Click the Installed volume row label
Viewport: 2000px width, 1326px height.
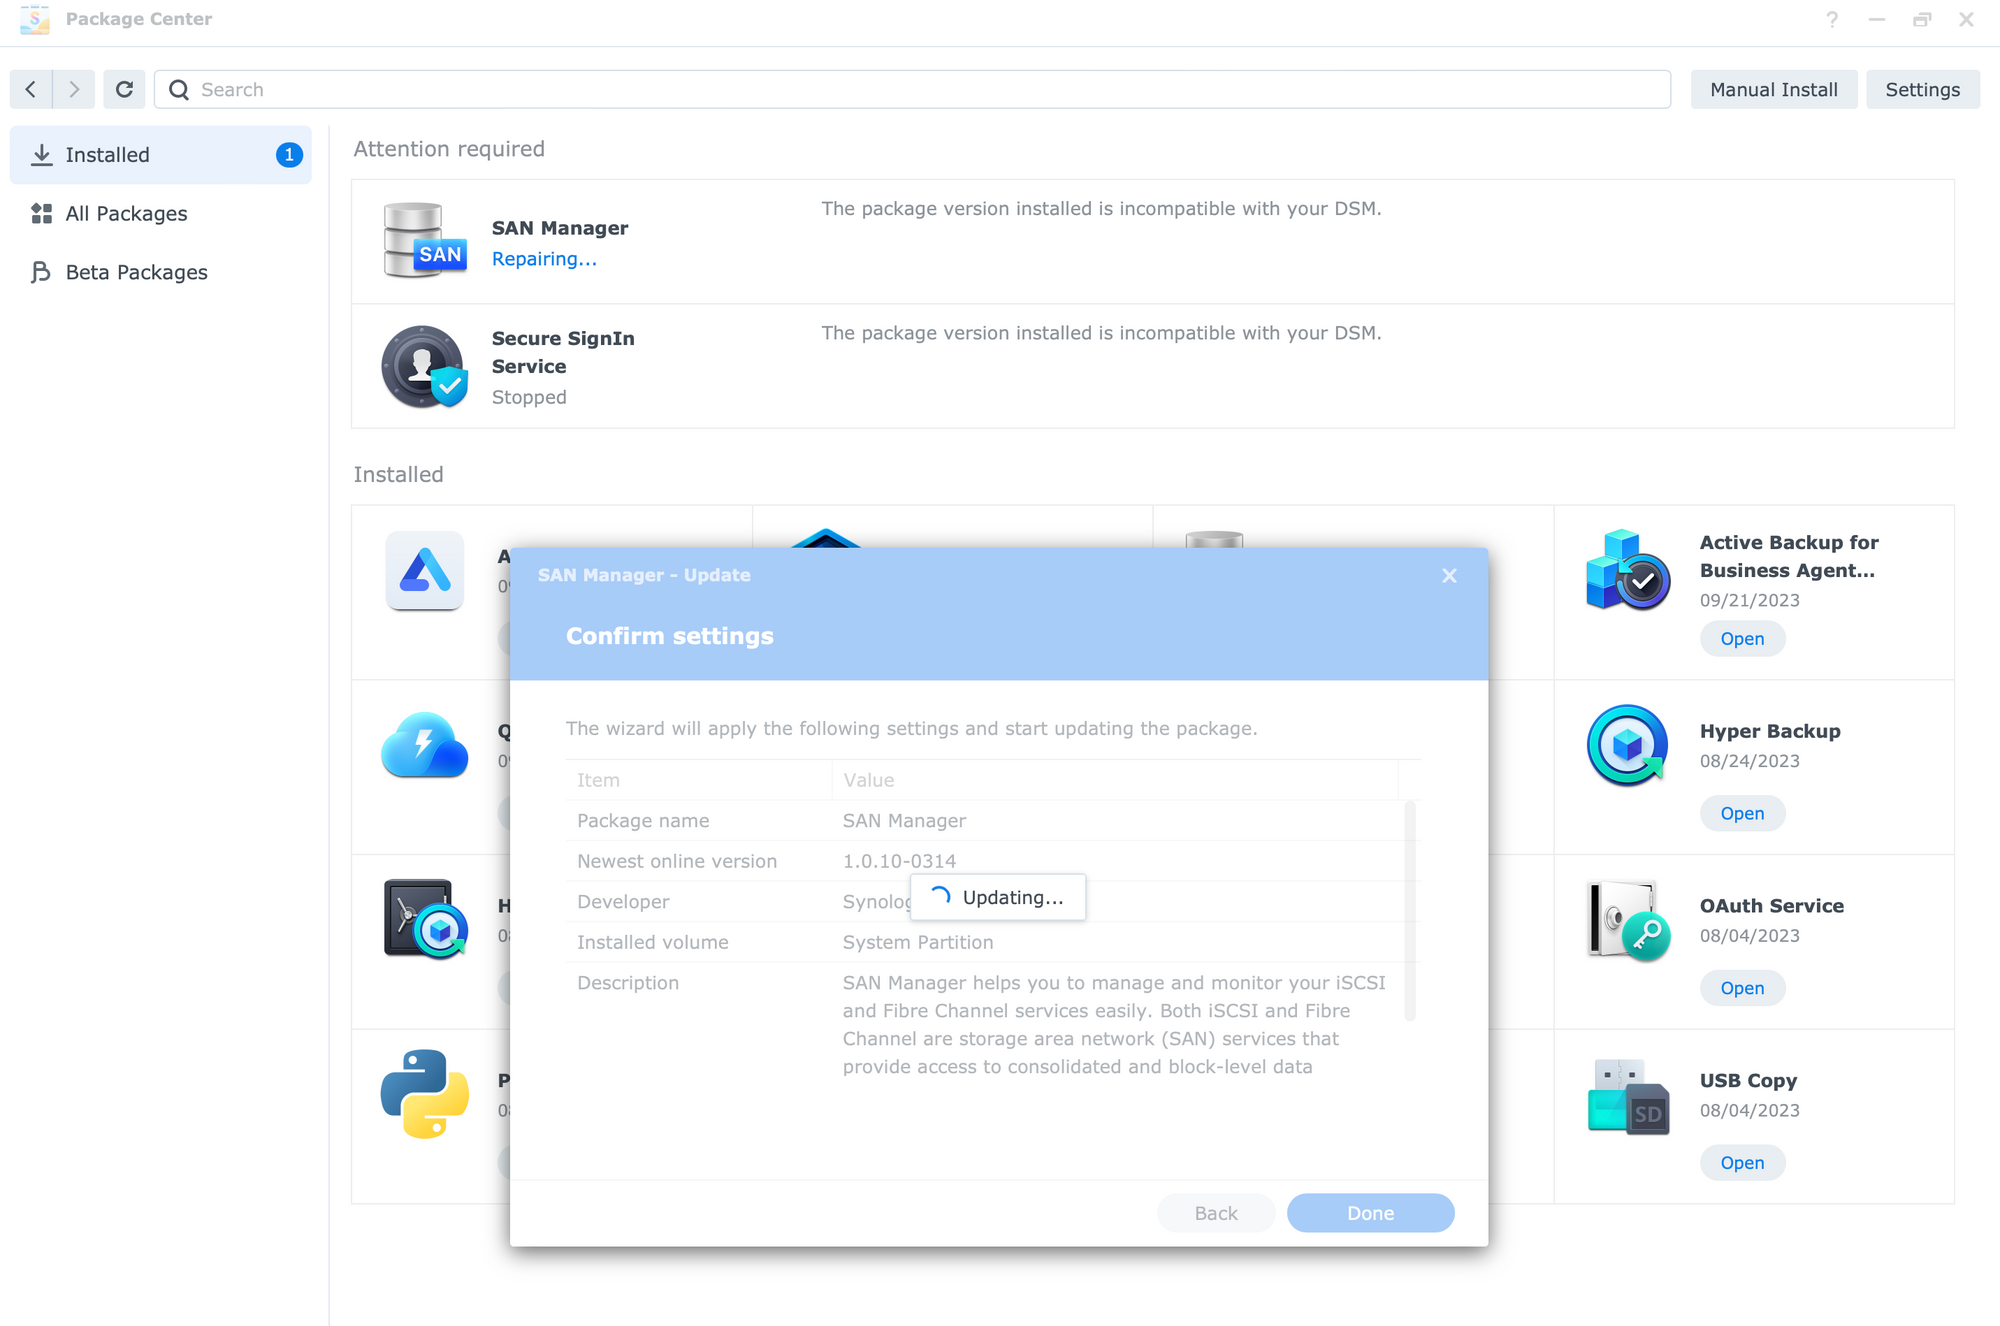[x=652, y=942]
